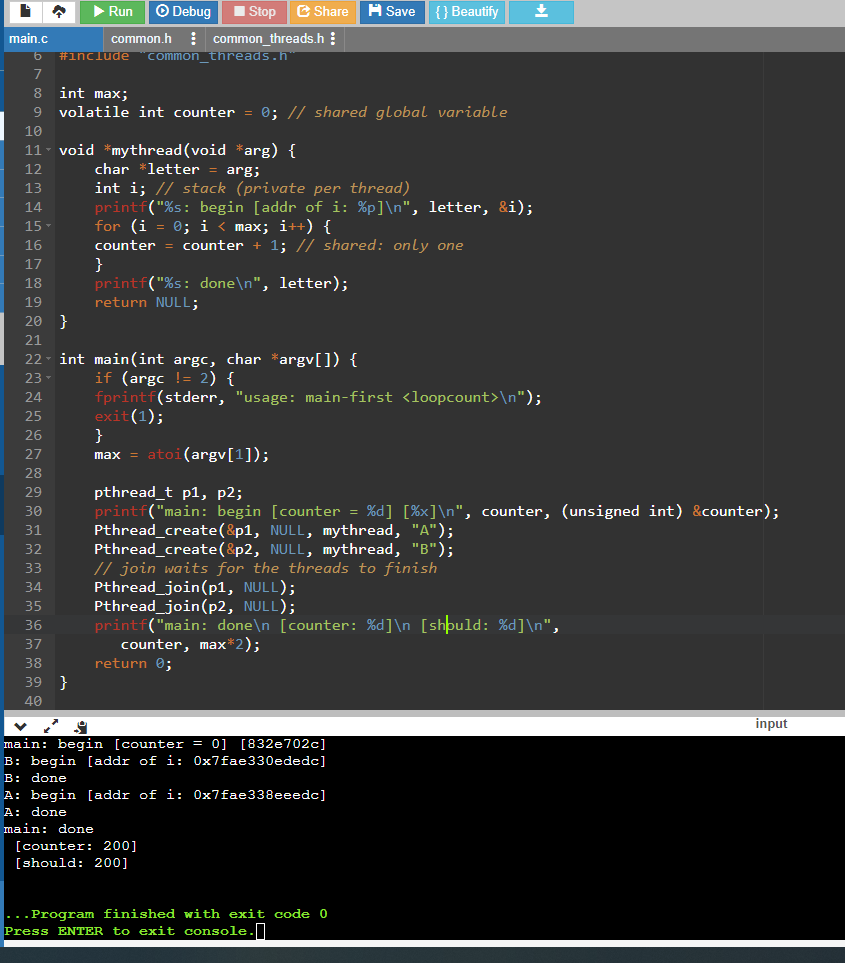Collapse the console panel with chevron icon
This screenshot has height=963, width=845.
click(20, 727)
